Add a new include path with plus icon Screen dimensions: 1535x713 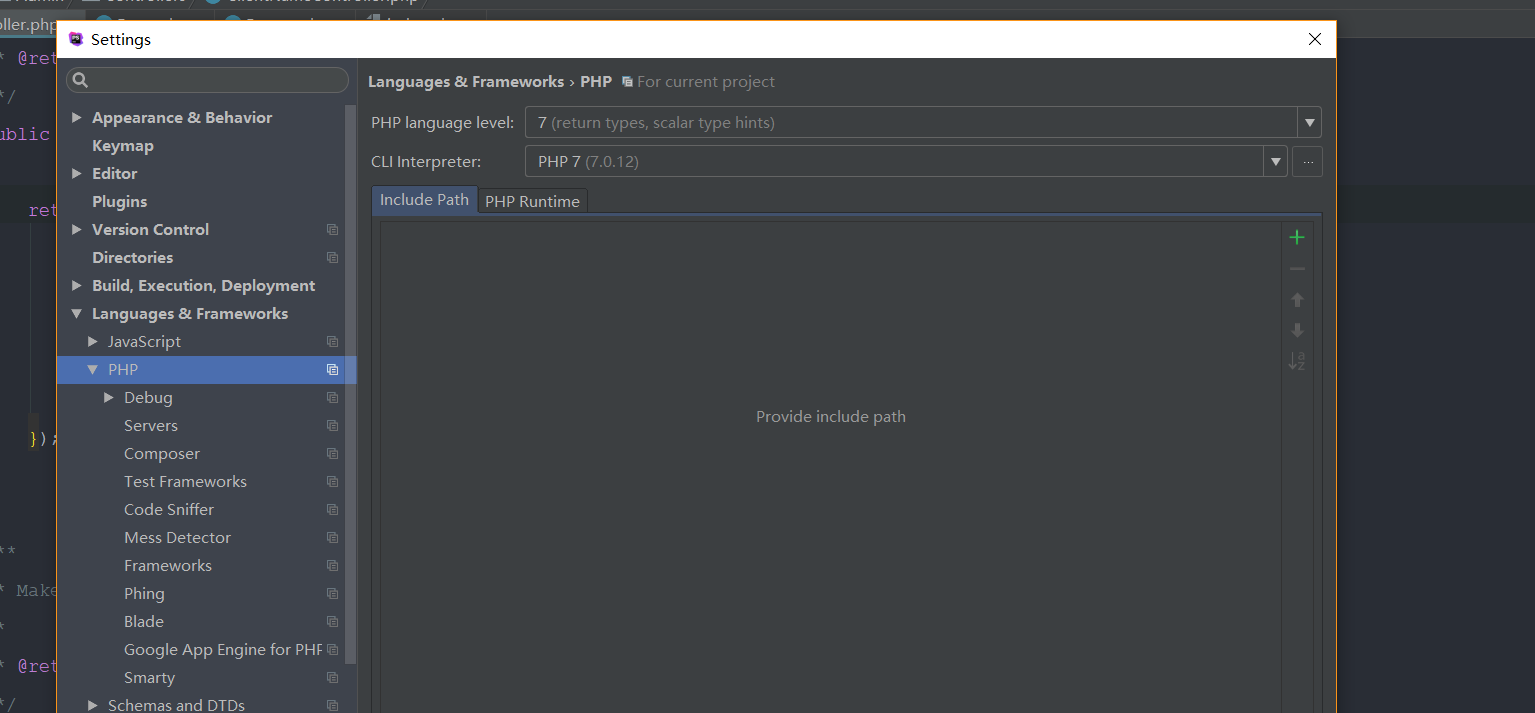[1297, 237]
